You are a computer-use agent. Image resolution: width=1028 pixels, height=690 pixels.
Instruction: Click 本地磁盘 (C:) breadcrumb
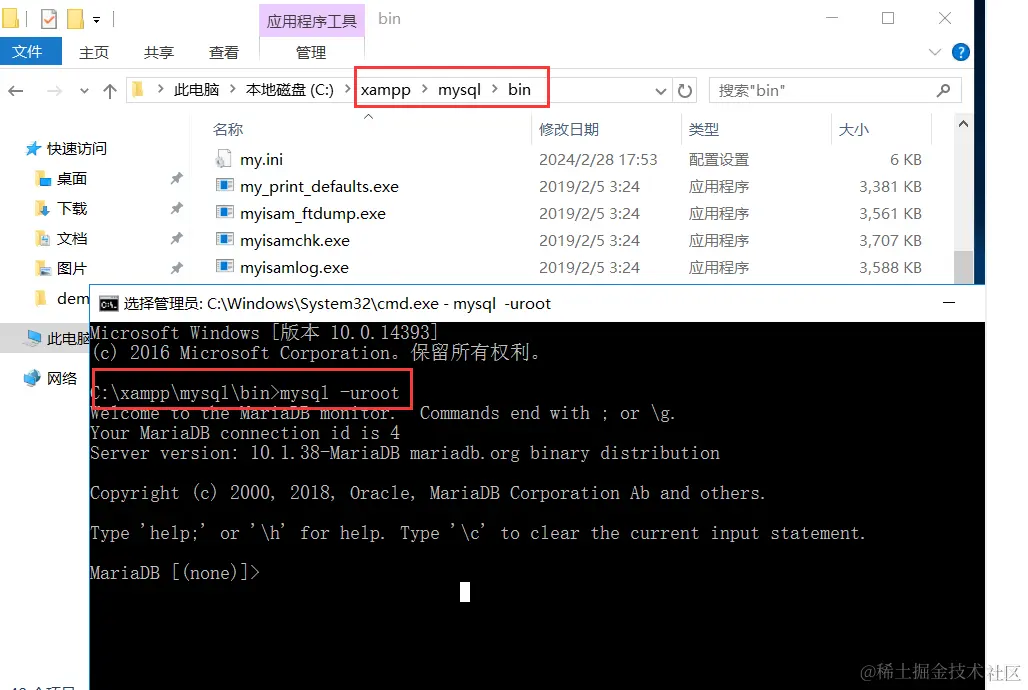pos(290,90)
